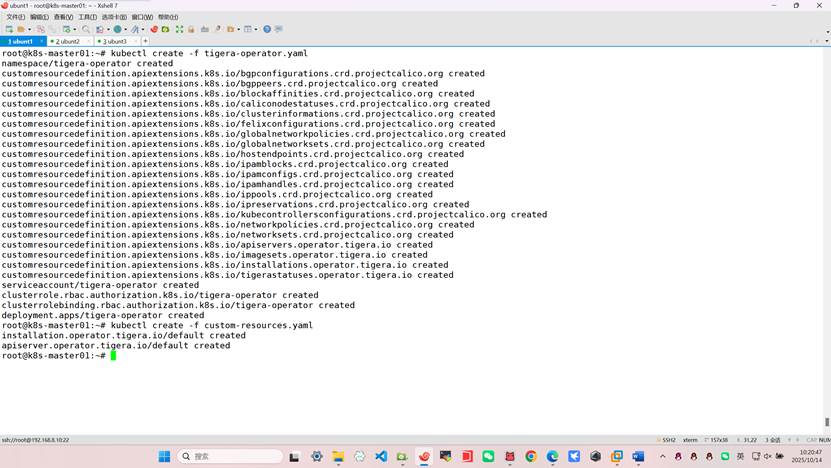Click the ssh://root@192.168 status bar address
The width and height of the screenshot is (831, 468).
(x=36, y=440)
